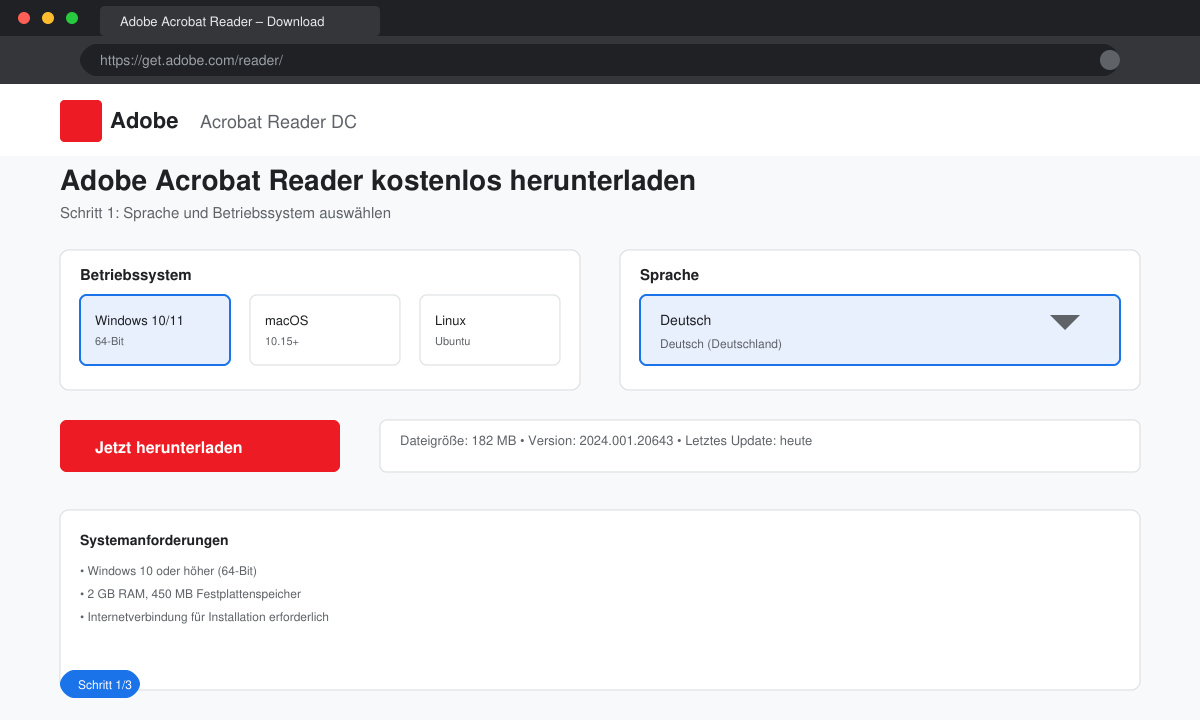This screenshot has width=1200, height=720.
Task: Click the Sprache section label
Action: click(669, 275)
